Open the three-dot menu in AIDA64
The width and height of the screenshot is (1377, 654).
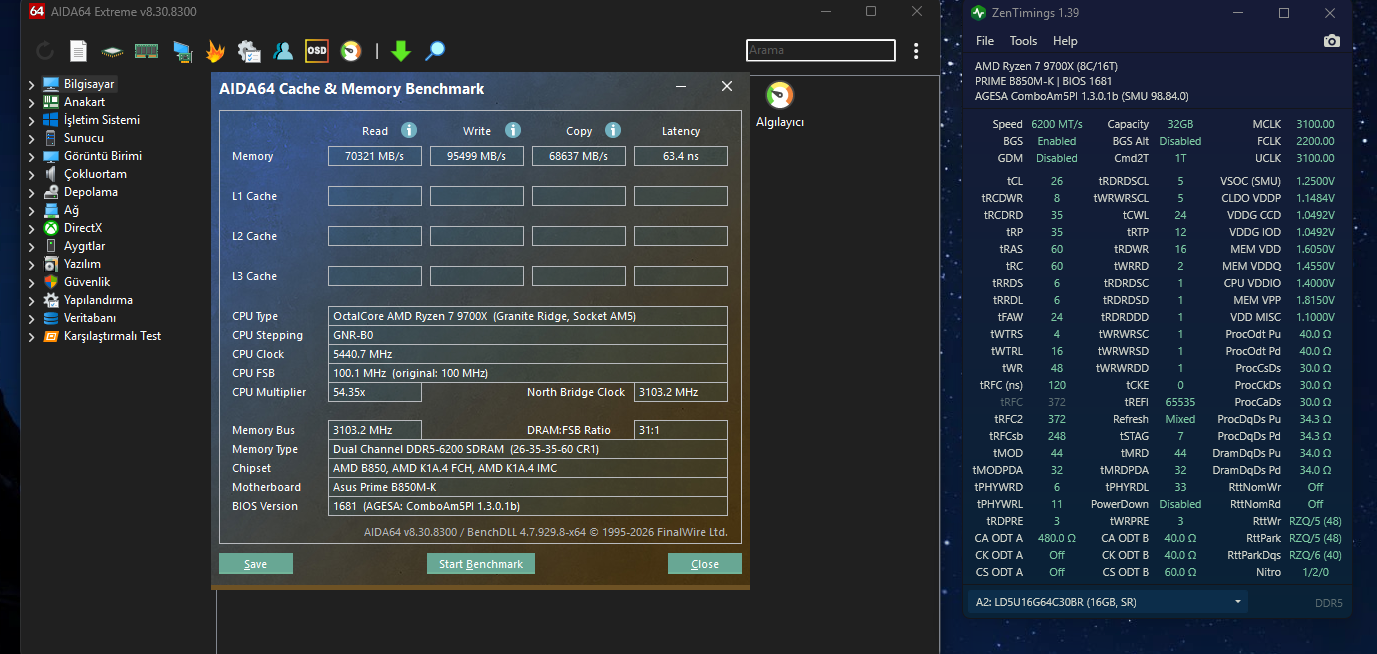pos(916,50)
